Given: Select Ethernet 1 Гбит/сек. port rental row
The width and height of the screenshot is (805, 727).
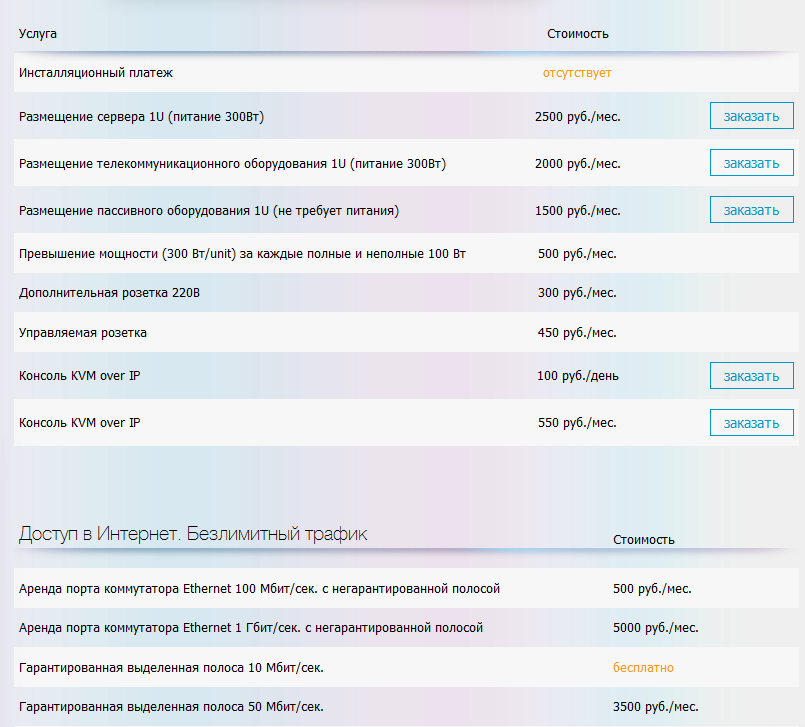Looking at the screenshot, I should (251, 628).
